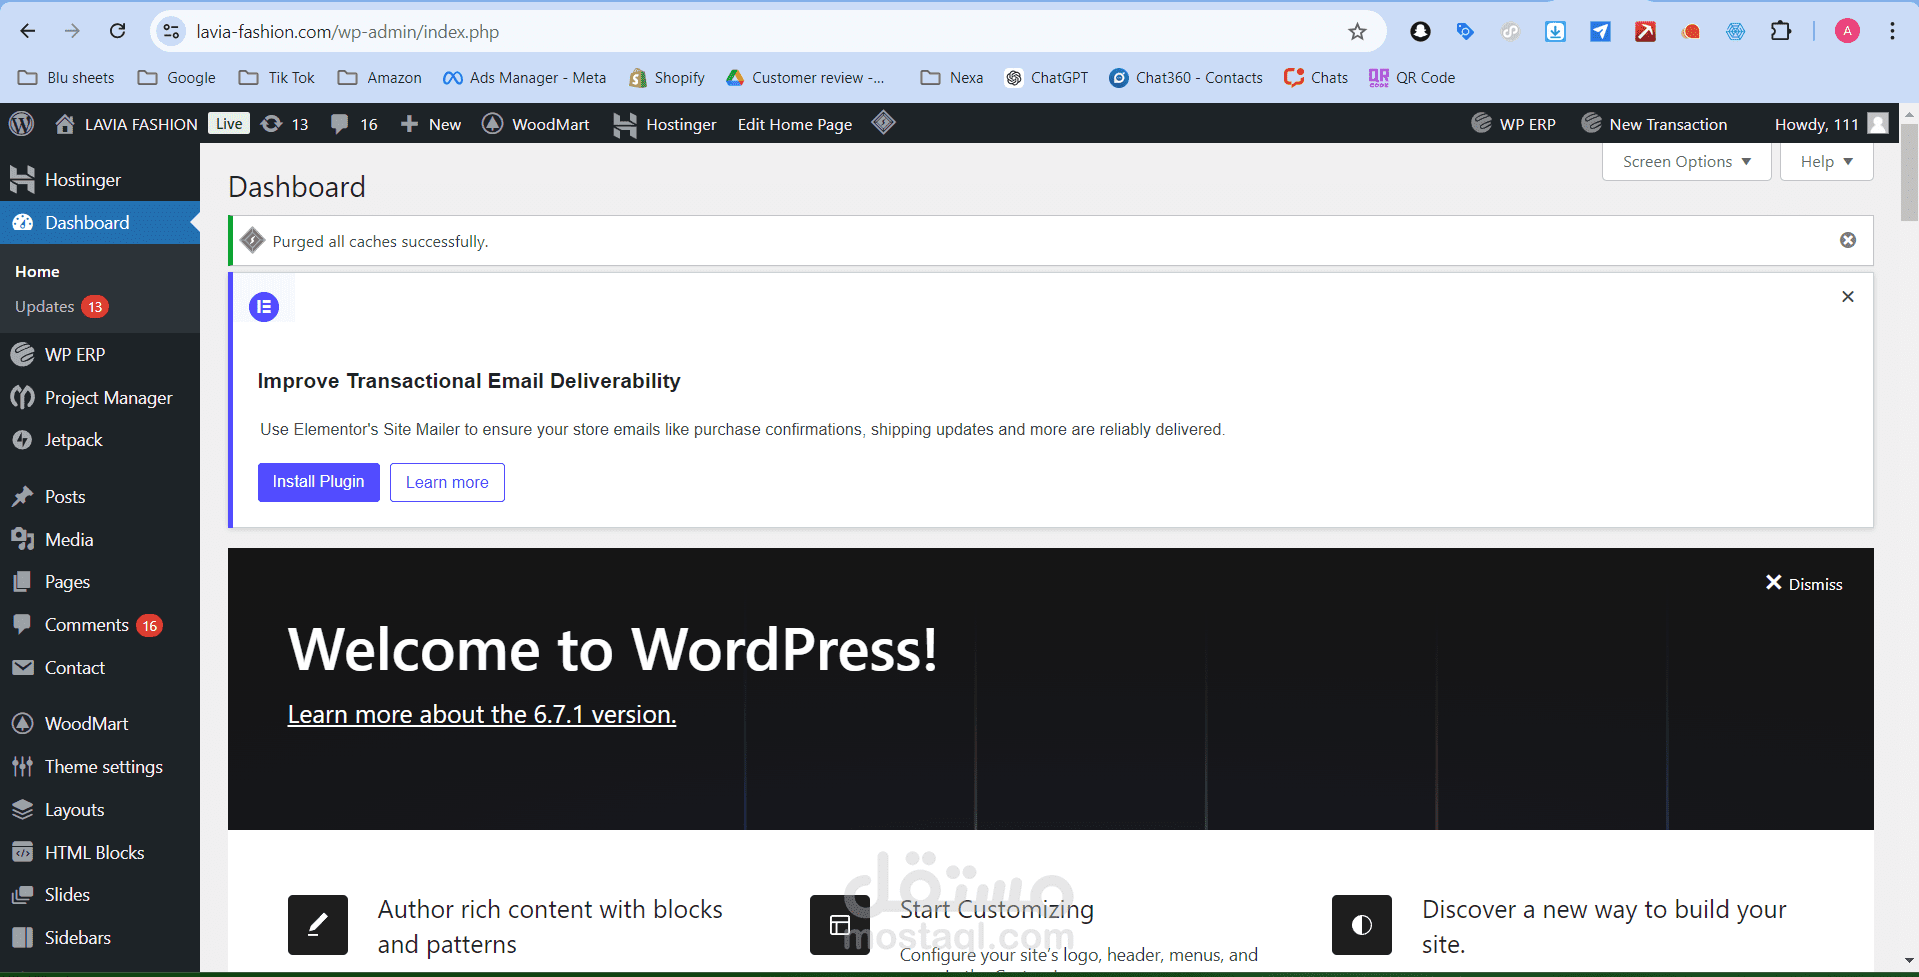Reload the page in the browser
The height and width of the screenshot is (977, 1919).
pos(117,31)
